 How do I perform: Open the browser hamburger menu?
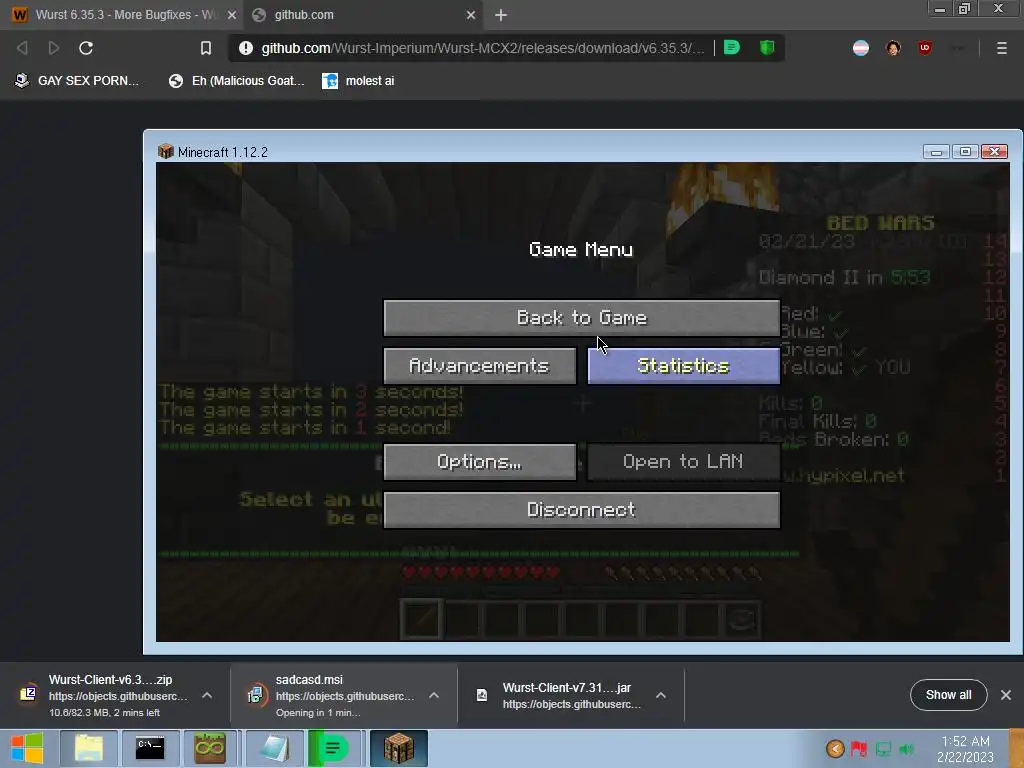(1001, 48)
